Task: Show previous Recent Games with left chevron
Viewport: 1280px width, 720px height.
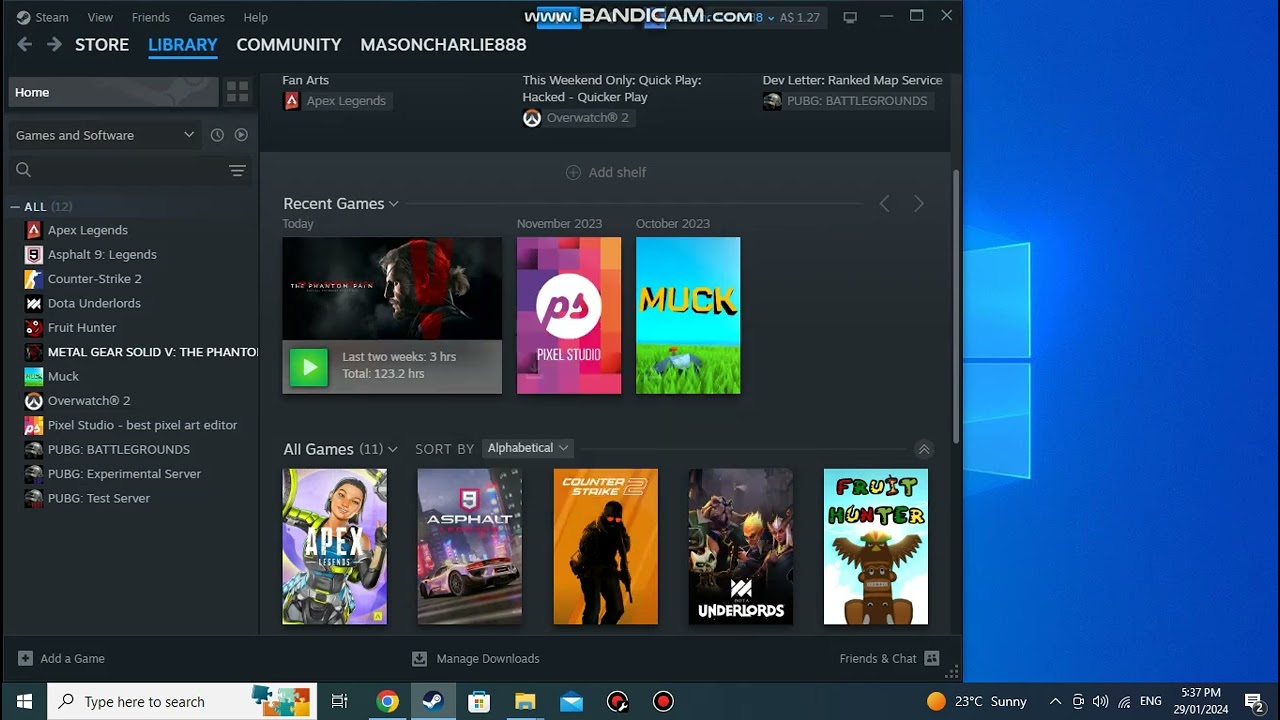Action: pos(884,204)
